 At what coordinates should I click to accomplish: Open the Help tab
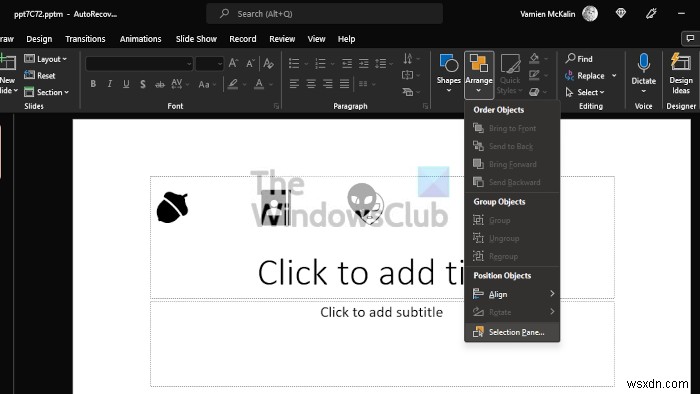(x=346, y=39)
